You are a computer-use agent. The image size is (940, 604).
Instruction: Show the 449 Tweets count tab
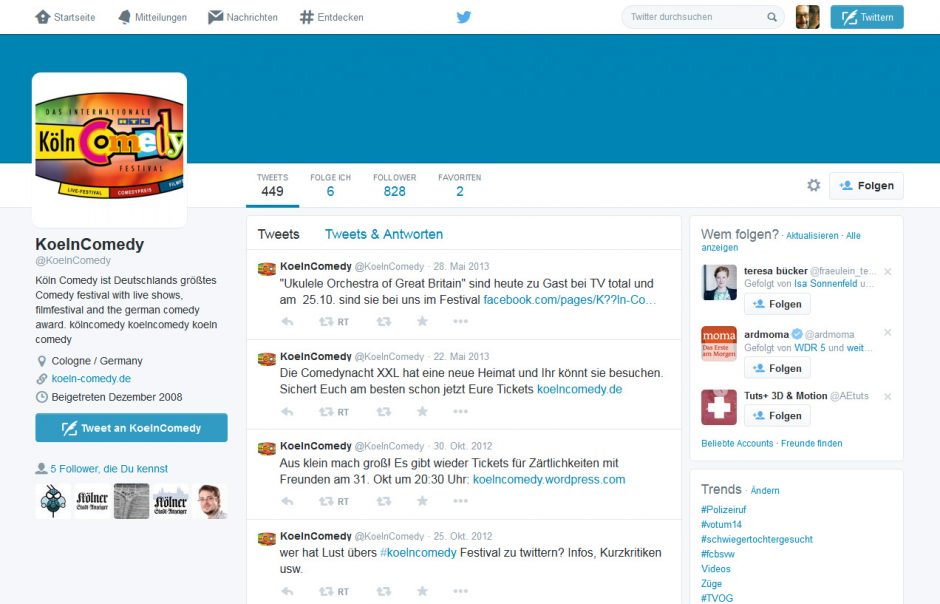[272, 185]
